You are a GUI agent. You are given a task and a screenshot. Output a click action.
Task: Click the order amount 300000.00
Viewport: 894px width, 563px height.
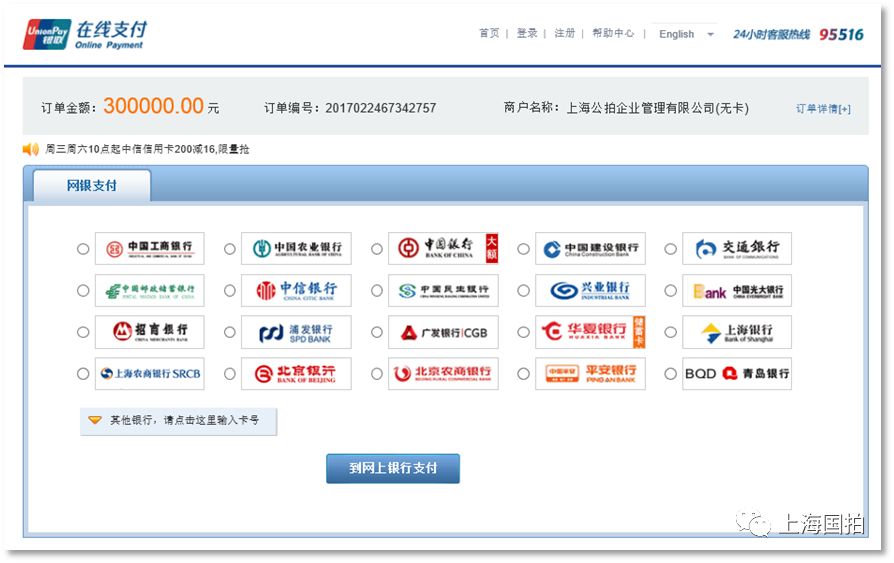(x=153, y=106)
